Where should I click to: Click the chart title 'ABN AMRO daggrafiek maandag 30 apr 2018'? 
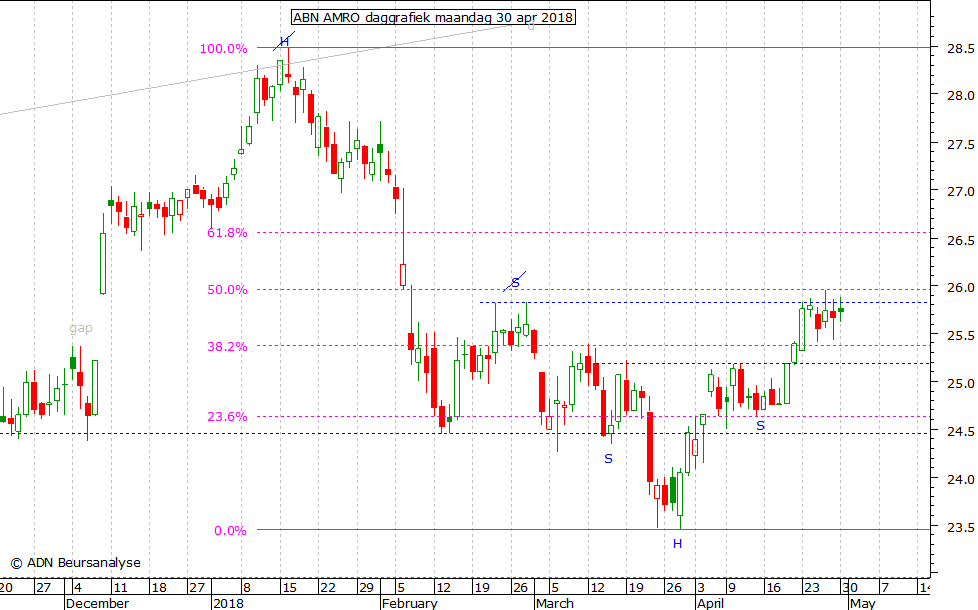tap(433, 17)
